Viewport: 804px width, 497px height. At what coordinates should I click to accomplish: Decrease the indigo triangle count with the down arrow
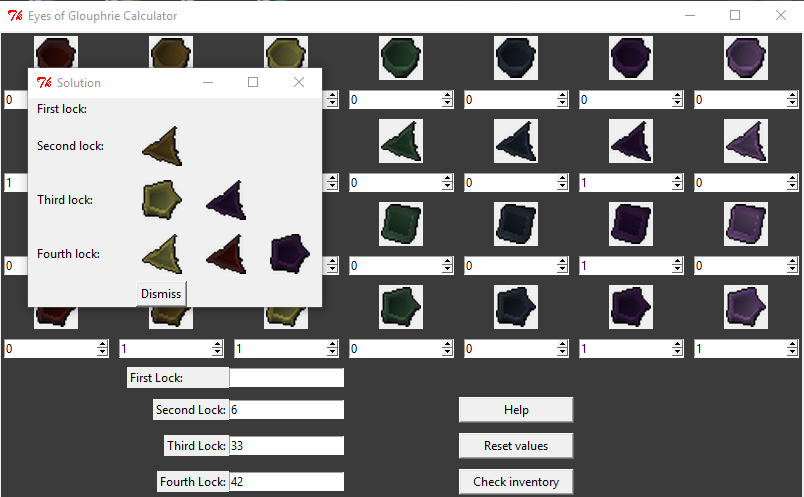(x=677, y=187)
